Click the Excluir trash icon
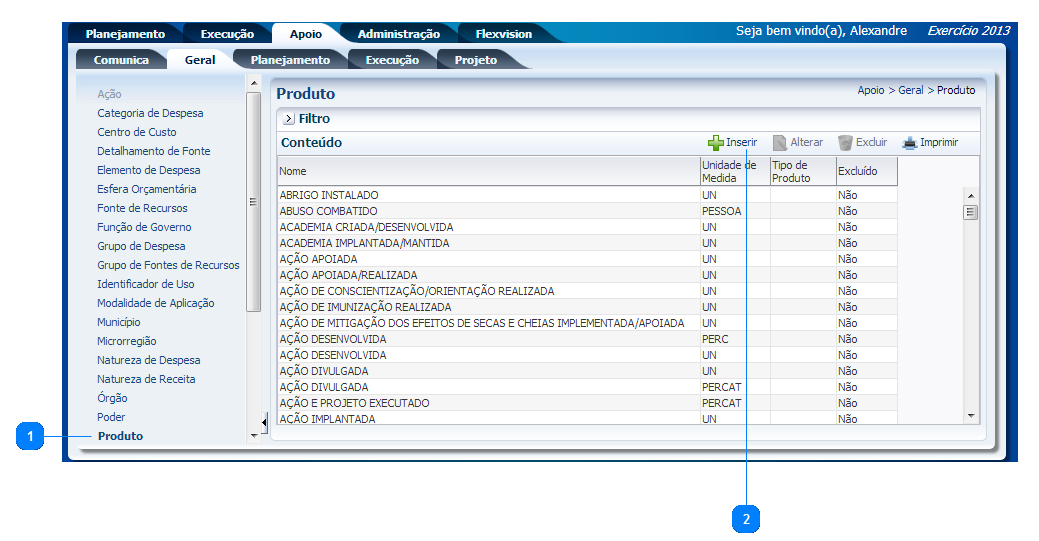 click(x=845, y=143)
